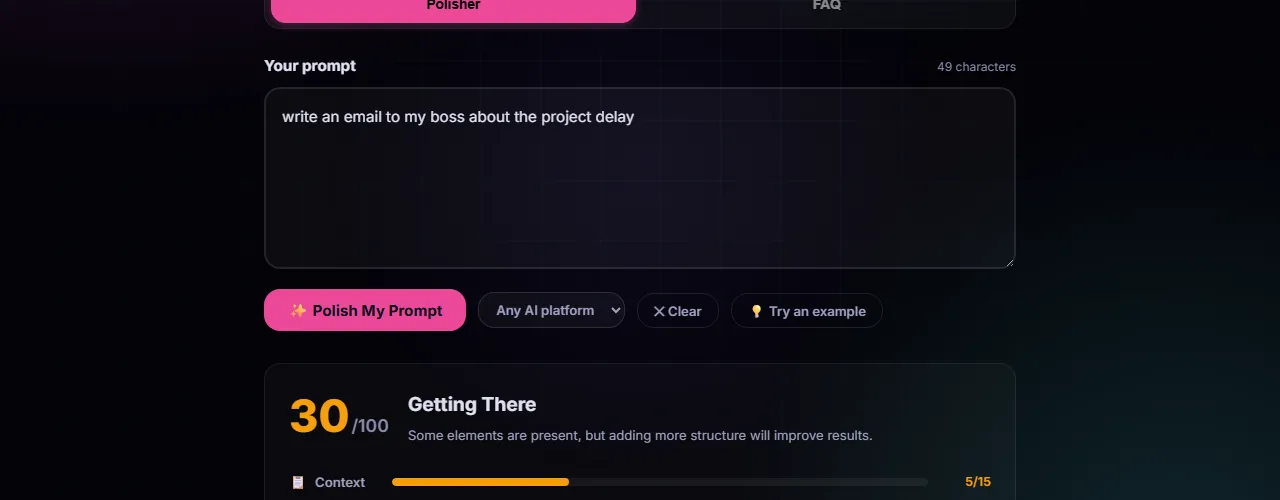The width and height of the screenshot is (1280, 500).
Task: Click the lightbulb icon
Action: click(x=757, y=311)
